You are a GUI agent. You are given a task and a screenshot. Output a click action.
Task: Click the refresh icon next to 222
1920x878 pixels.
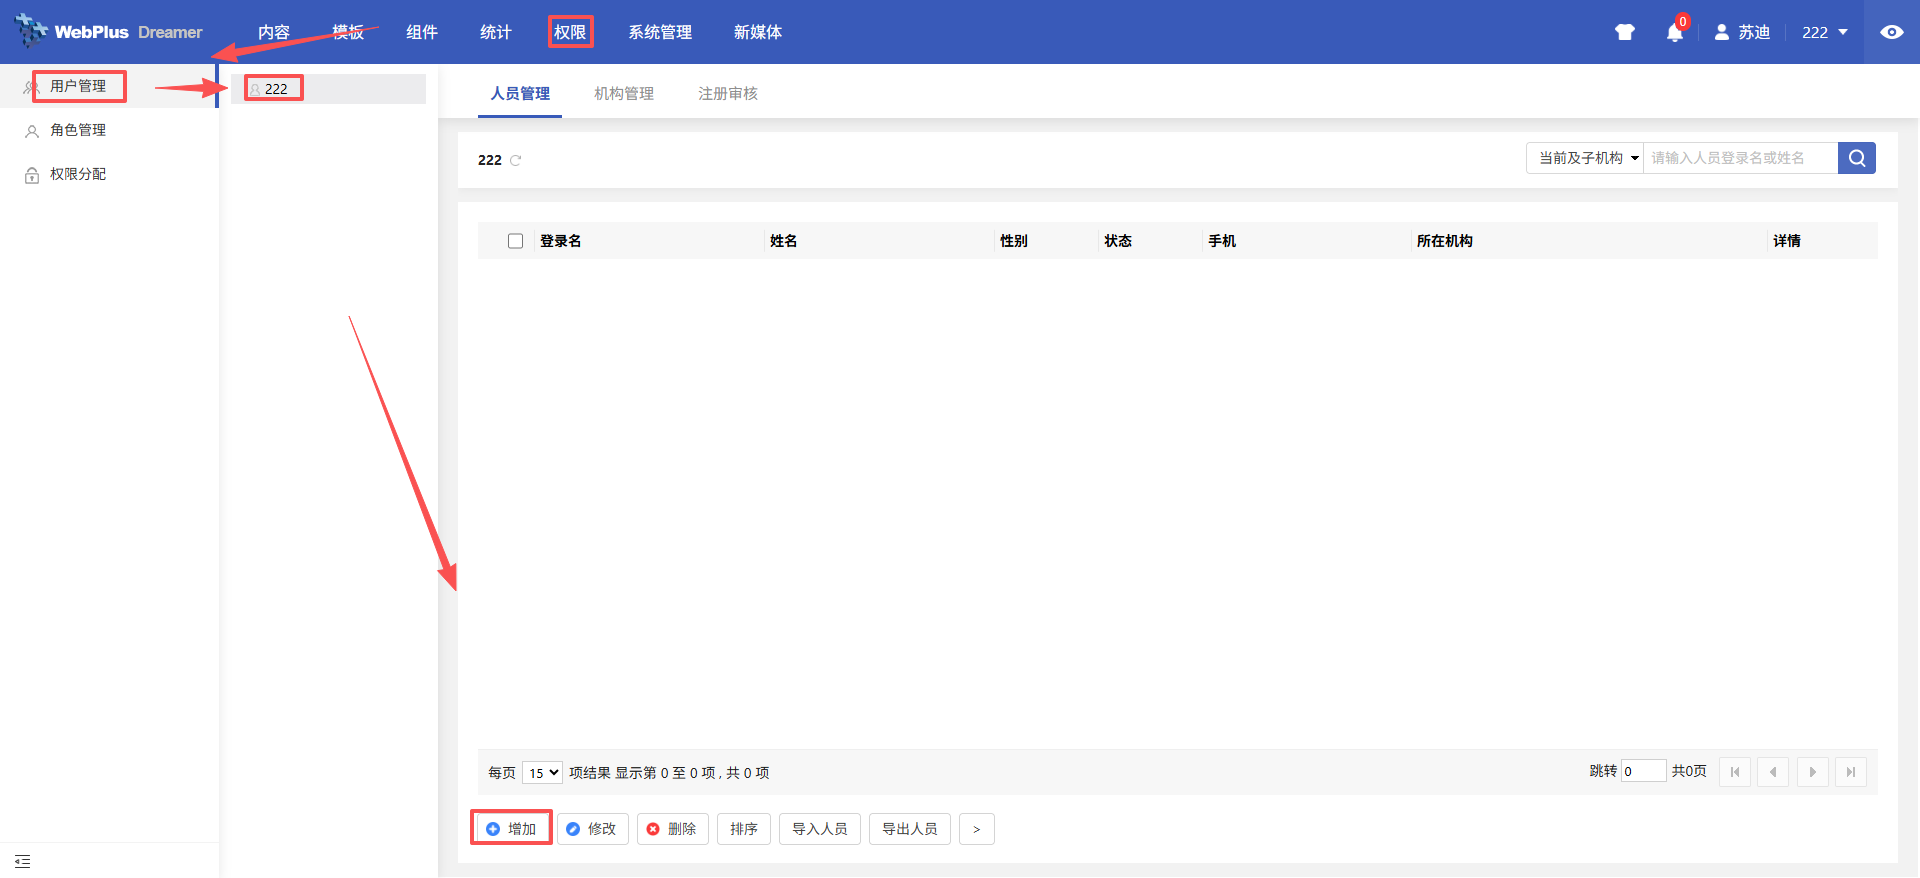[x=516, y=160]
